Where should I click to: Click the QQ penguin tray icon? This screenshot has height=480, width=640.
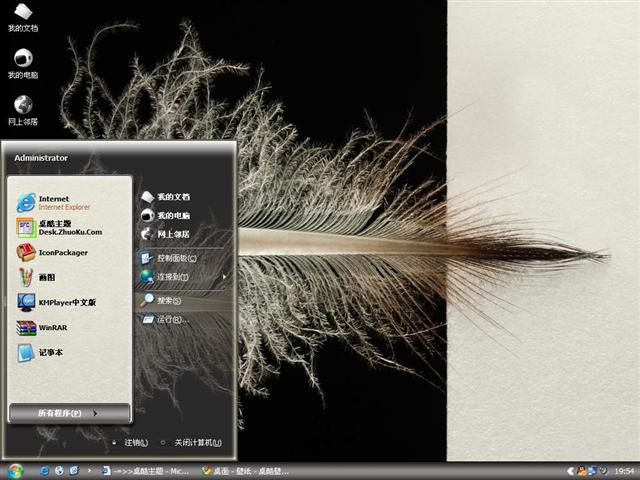click(582, 471)
